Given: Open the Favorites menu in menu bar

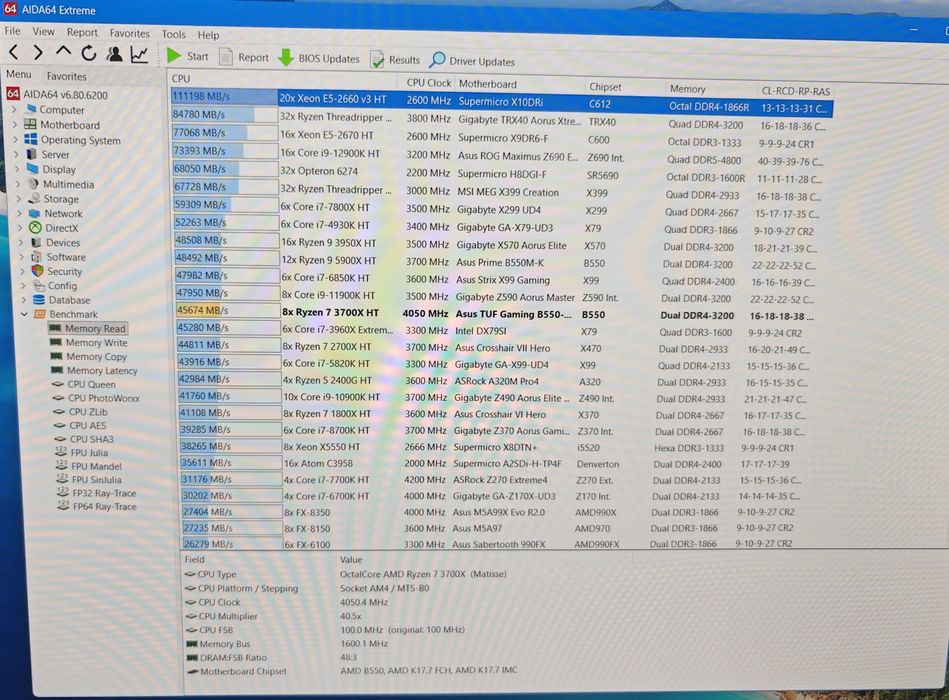Looking at the screenshot, I should point(130,33).
